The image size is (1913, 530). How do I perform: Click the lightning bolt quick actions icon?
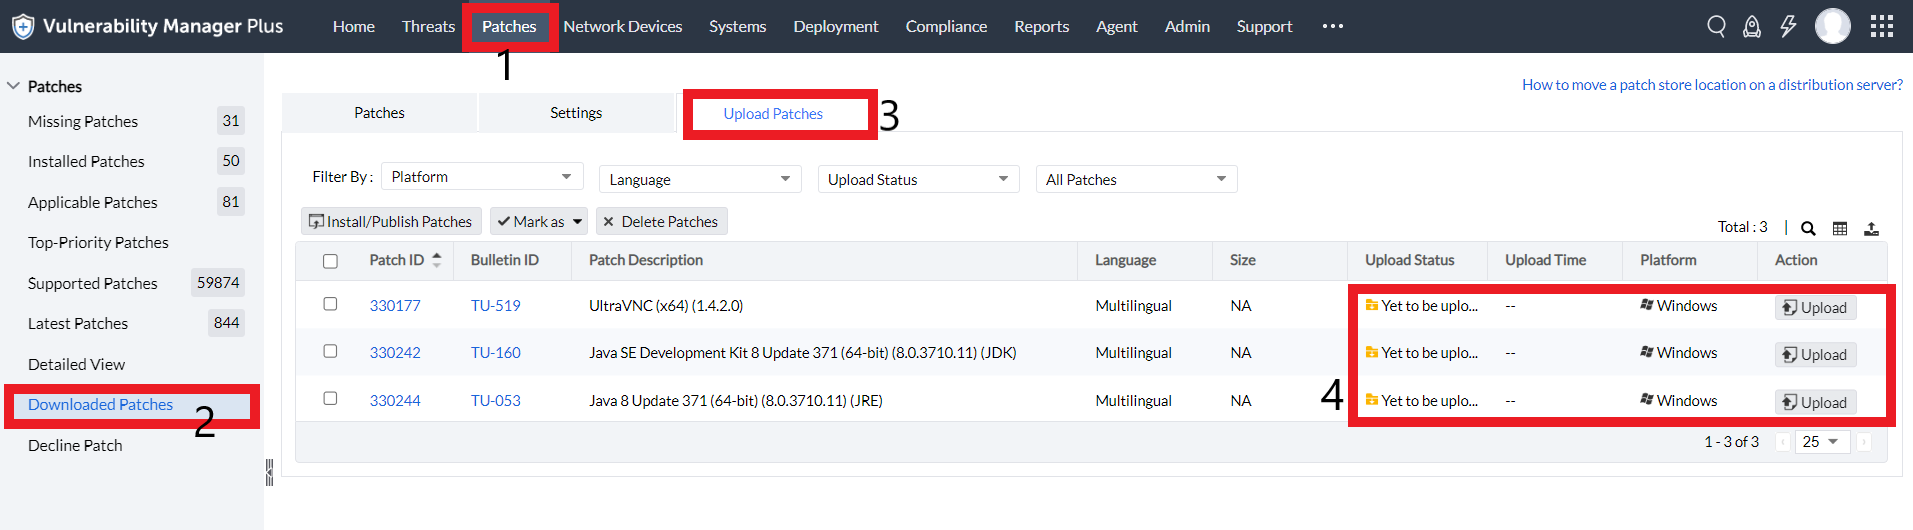coord(1788,26)
